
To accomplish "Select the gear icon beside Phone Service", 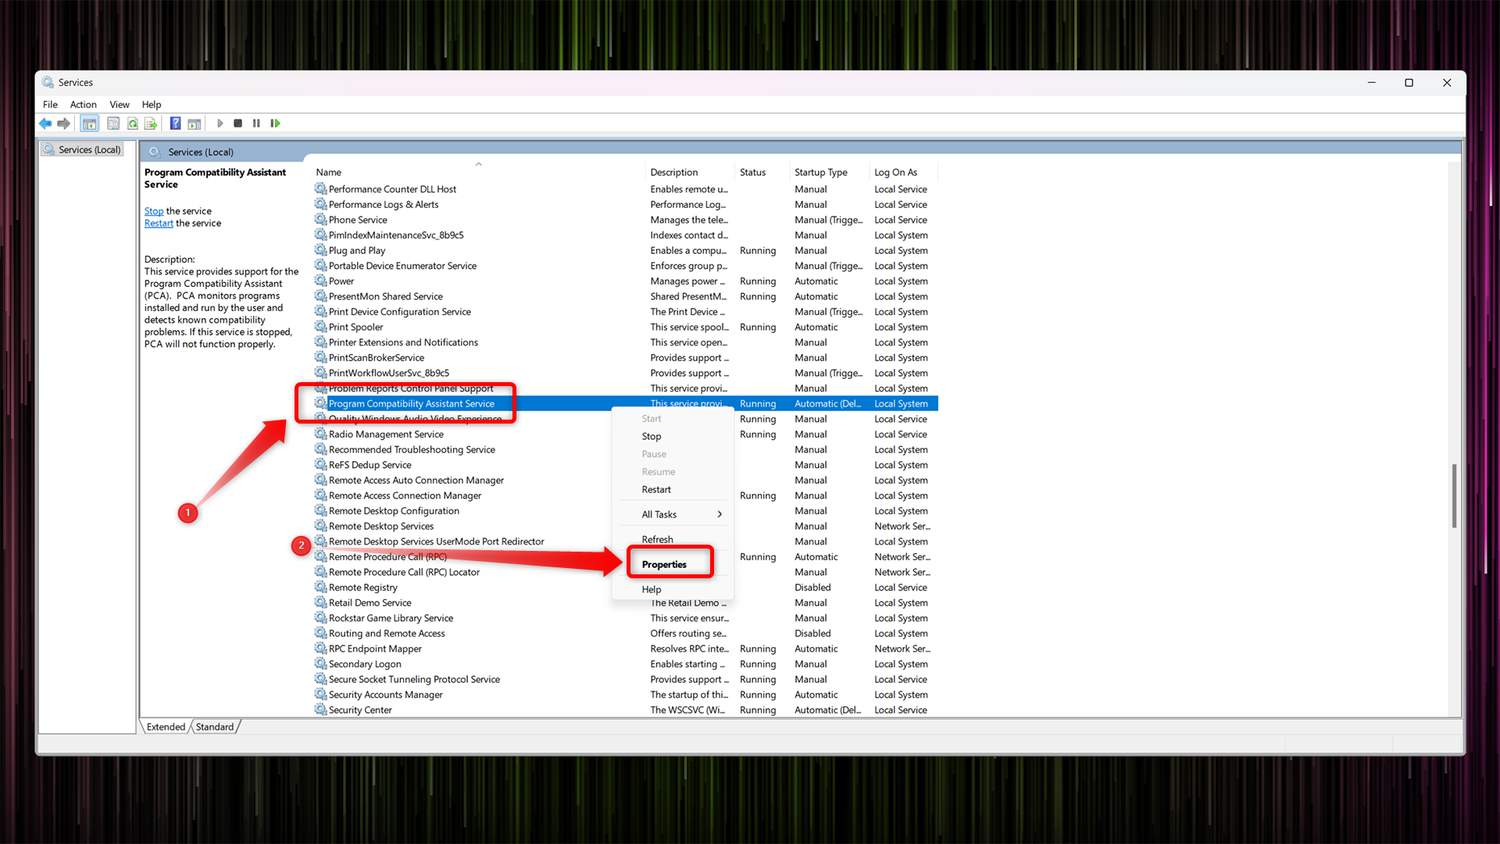I will (x=321, y=219).
